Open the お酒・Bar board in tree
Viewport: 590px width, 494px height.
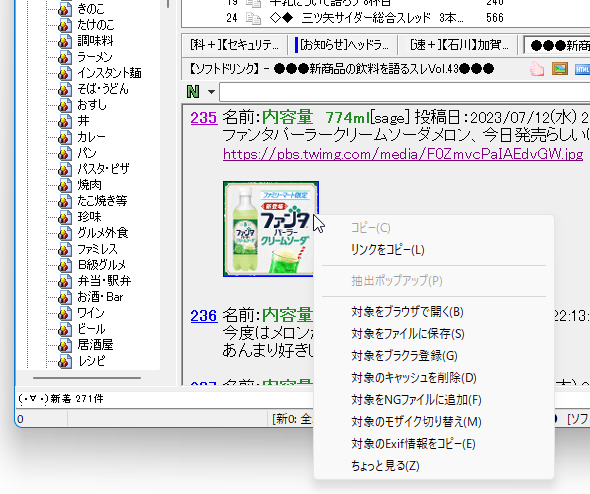pyautogui.click(x=100, y=297)
